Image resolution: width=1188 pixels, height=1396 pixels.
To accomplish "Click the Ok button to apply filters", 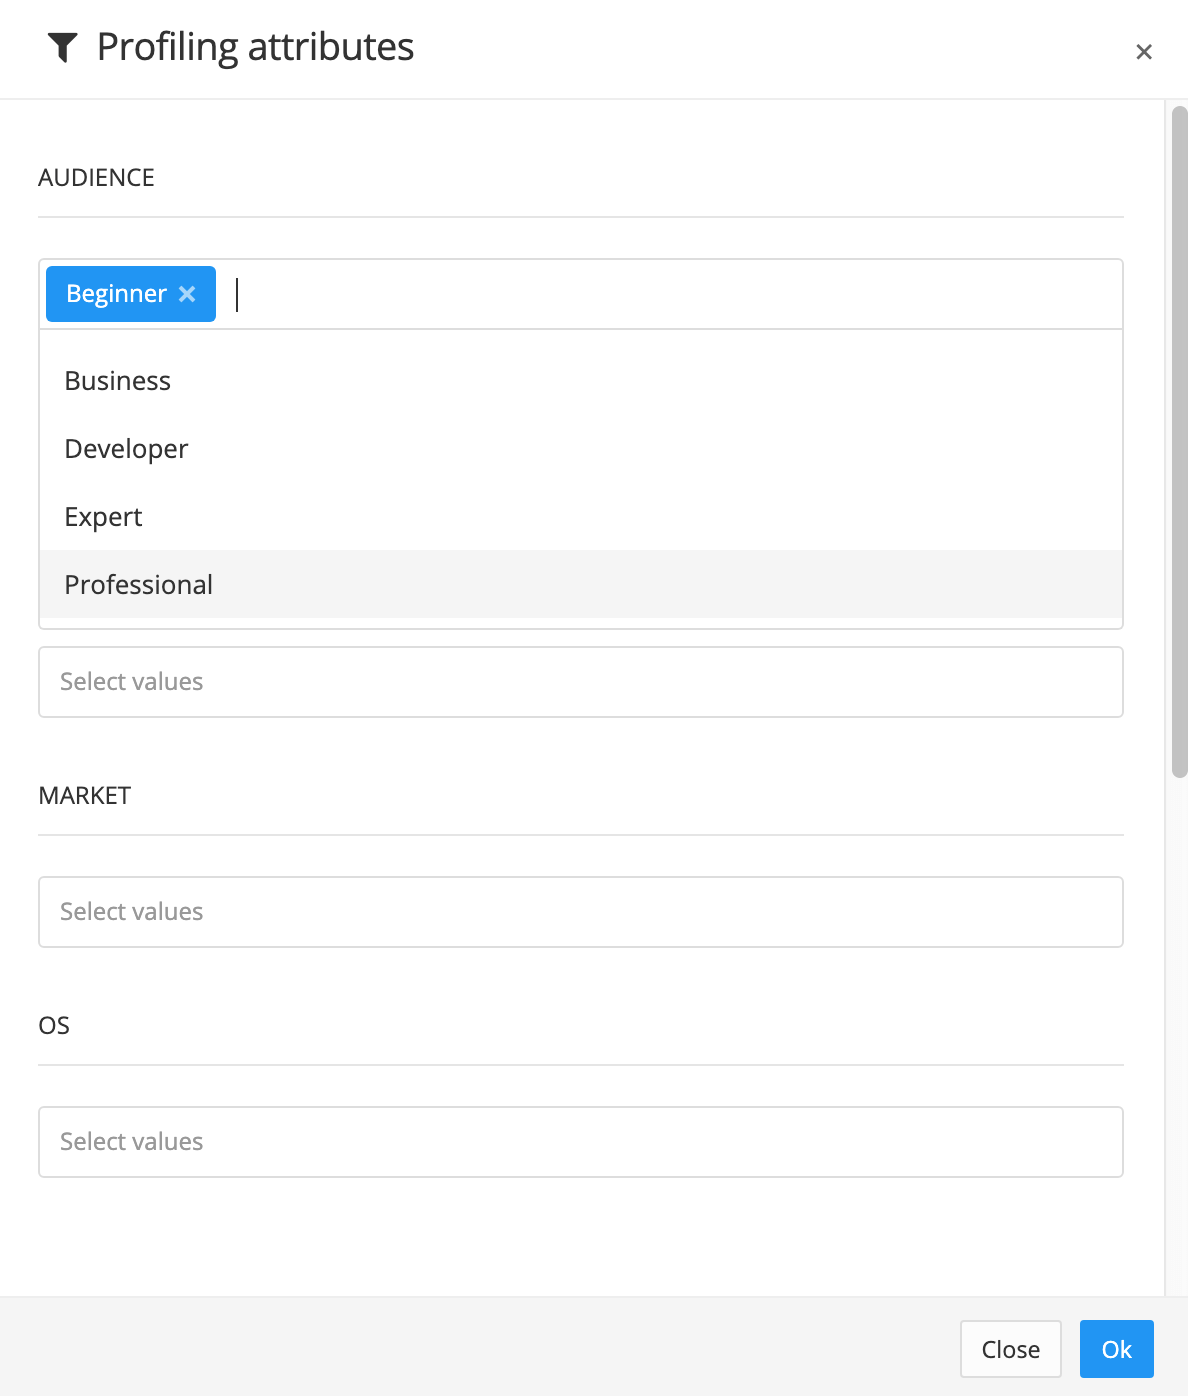I will [x=1116, y=1348].
